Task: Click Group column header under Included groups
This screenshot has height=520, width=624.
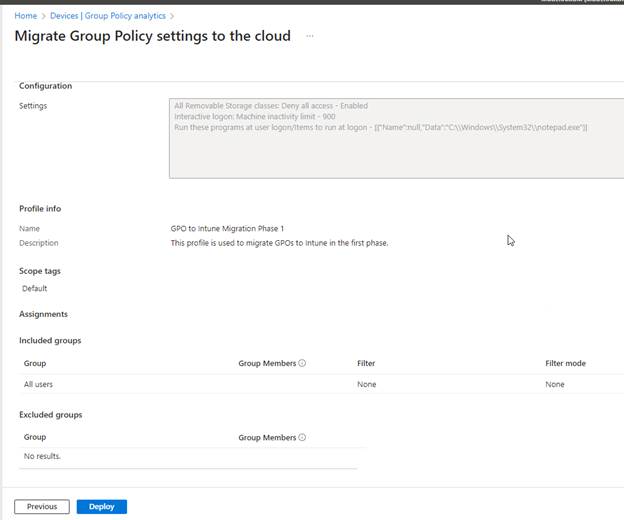Action: click(x=35, y=364)
